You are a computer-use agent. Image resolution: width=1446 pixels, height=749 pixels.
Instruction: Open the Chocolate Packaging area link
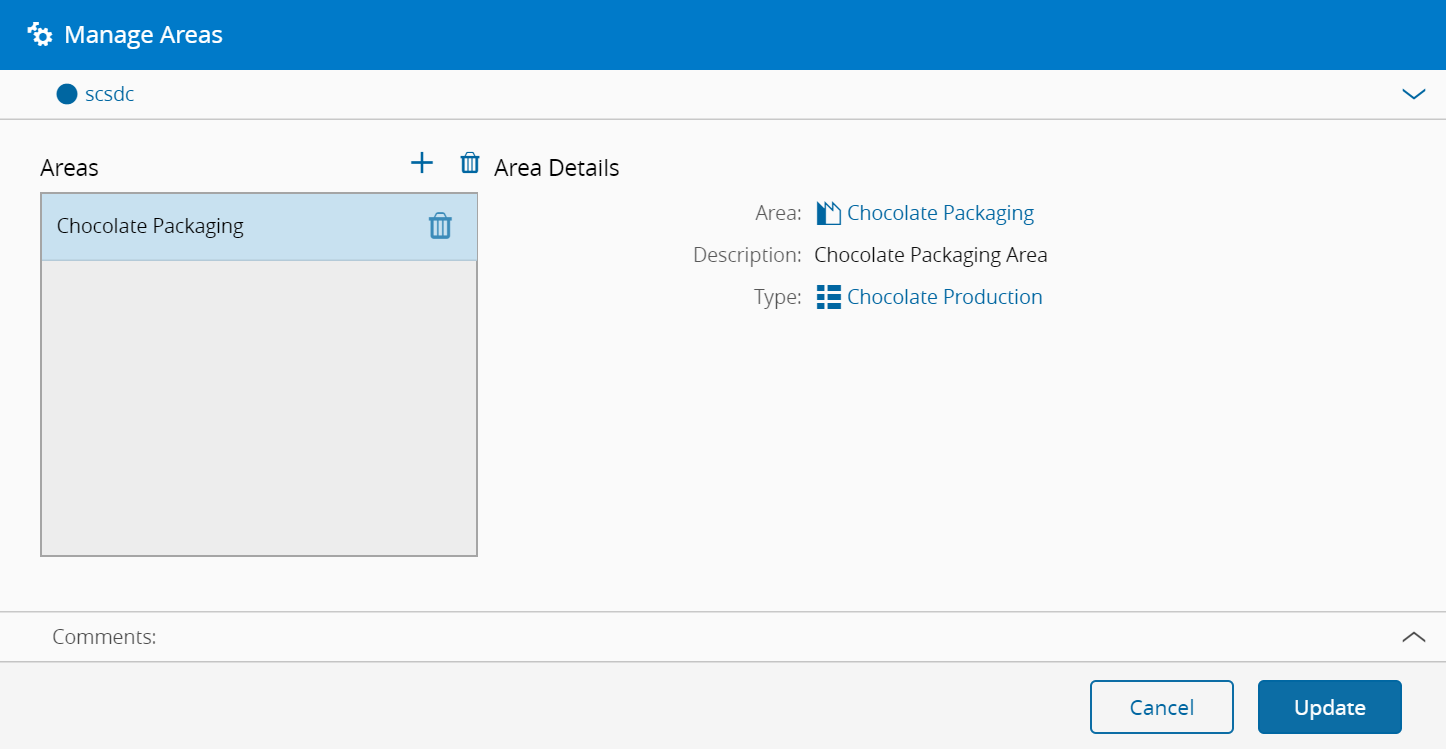pyautogui.click(x=940, y=213)
